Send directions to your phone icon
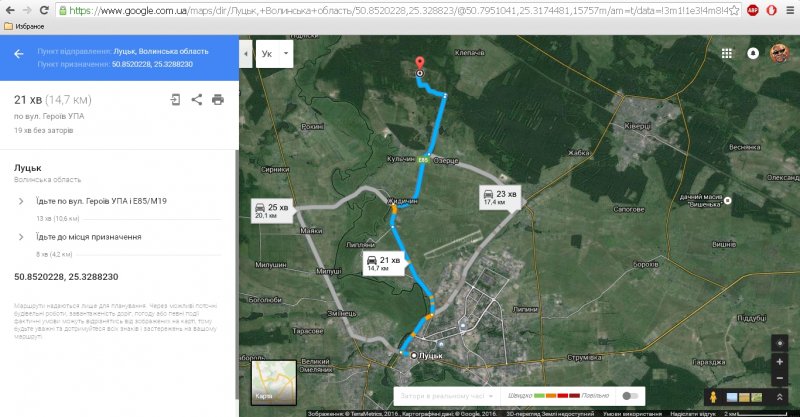800x417 pixels. point(175,99)
